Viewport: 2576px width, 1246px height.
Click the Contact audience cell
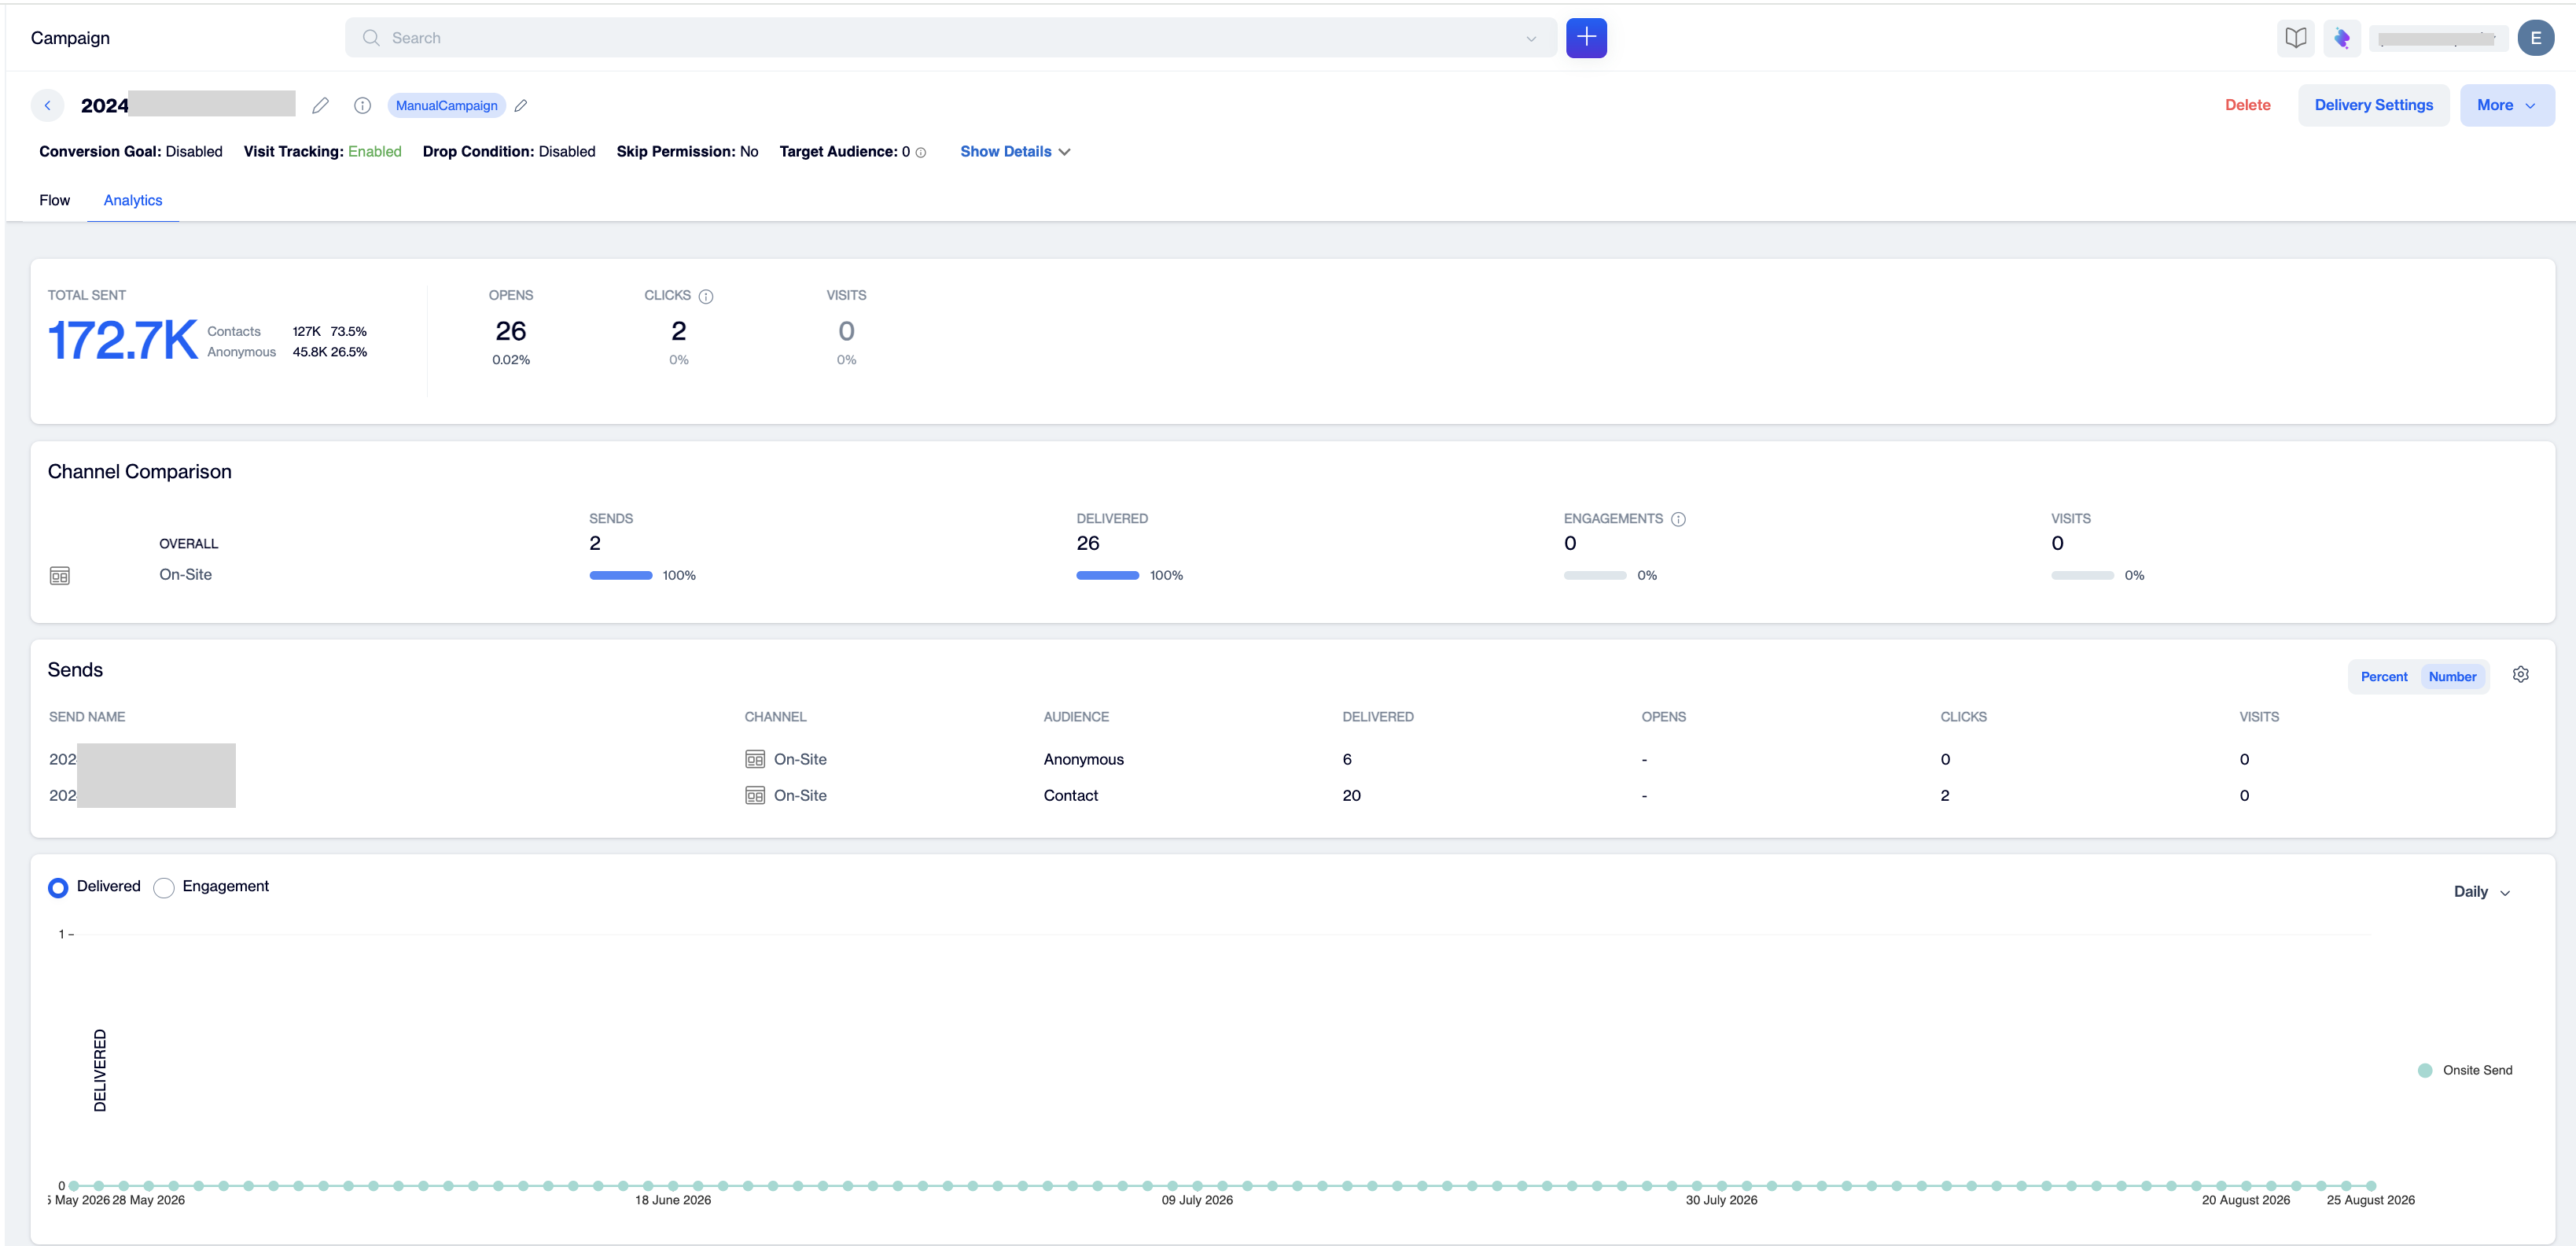[x=1070, y=795]
